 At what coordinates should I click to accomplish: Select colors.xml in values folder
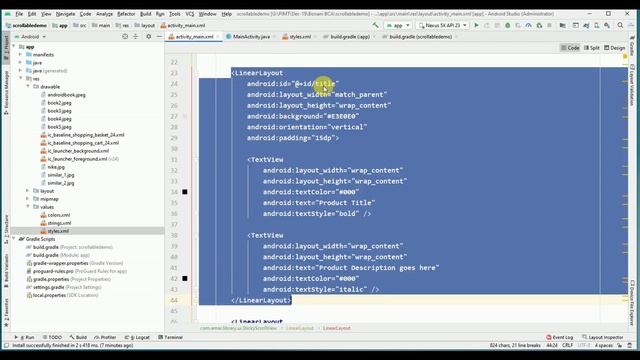point(58,215)
